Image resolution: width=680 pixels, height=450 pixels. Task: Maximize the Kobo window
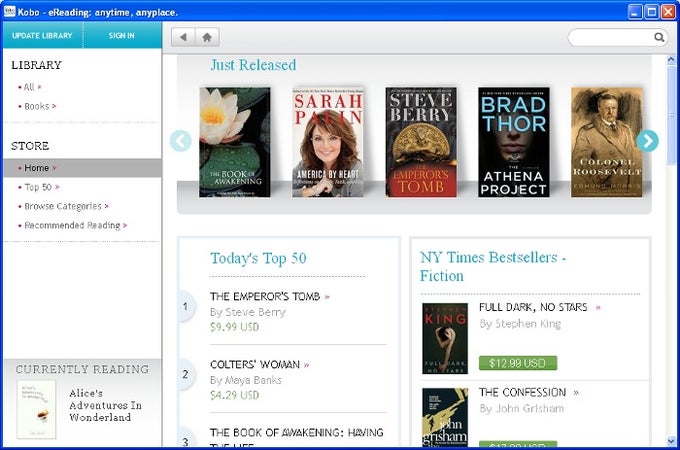pyautogui.click(x=651, y=12)
